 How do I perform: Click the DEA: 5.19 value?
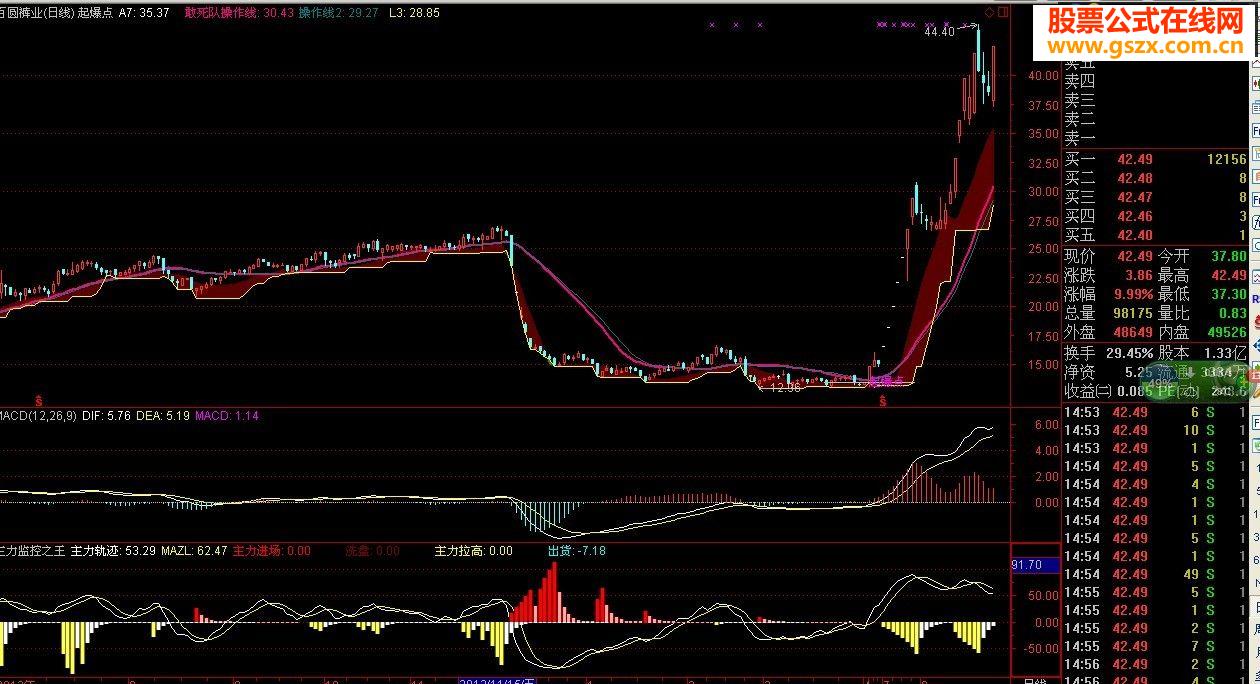pyautogui.click(x=163, y=415)
